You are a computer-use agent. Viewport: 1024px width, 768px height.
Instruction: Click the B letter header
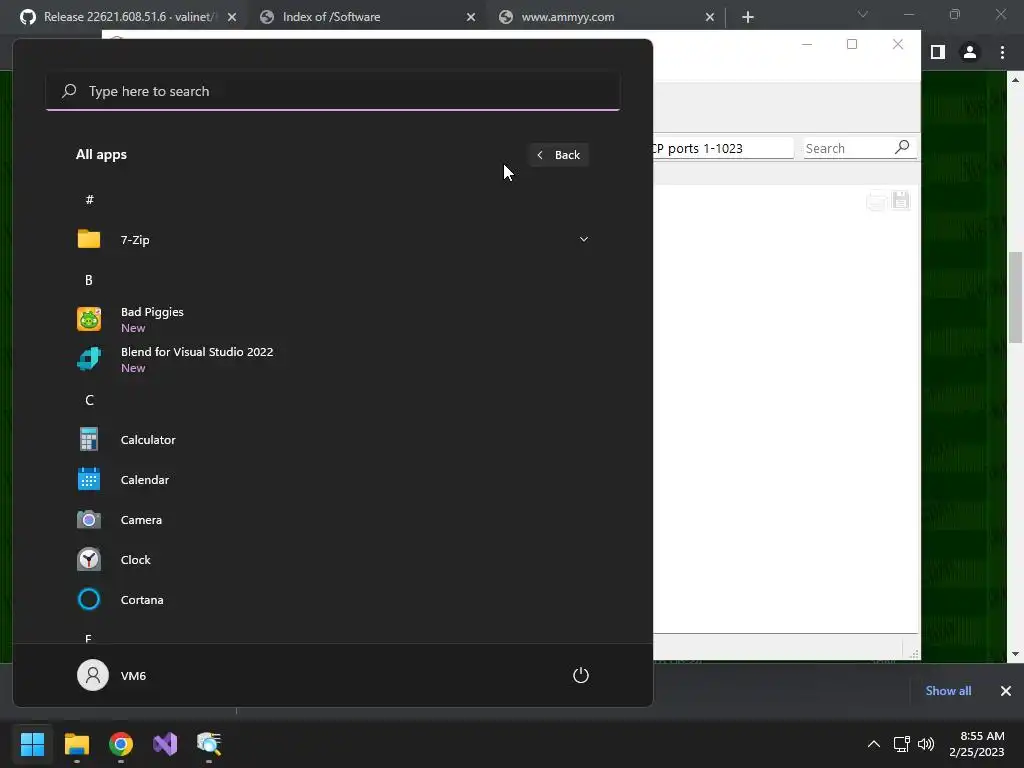(x=89, y=280)
